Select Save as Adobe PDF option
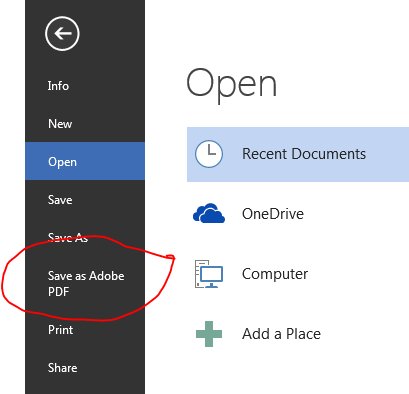This screenshot has width=409, height=394. (85, 284)
